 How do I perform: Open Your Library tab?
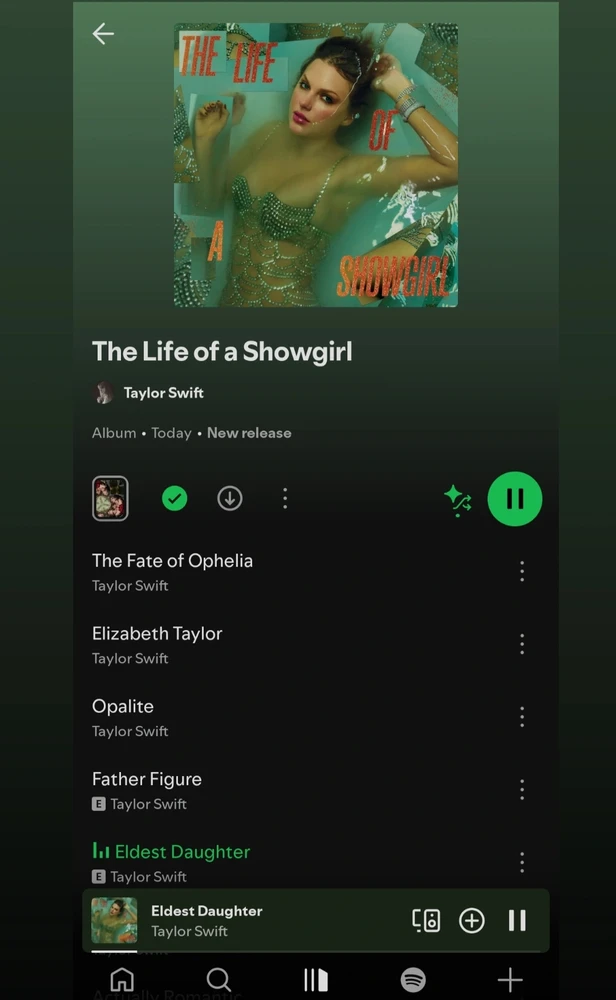(x=316, y=979)
